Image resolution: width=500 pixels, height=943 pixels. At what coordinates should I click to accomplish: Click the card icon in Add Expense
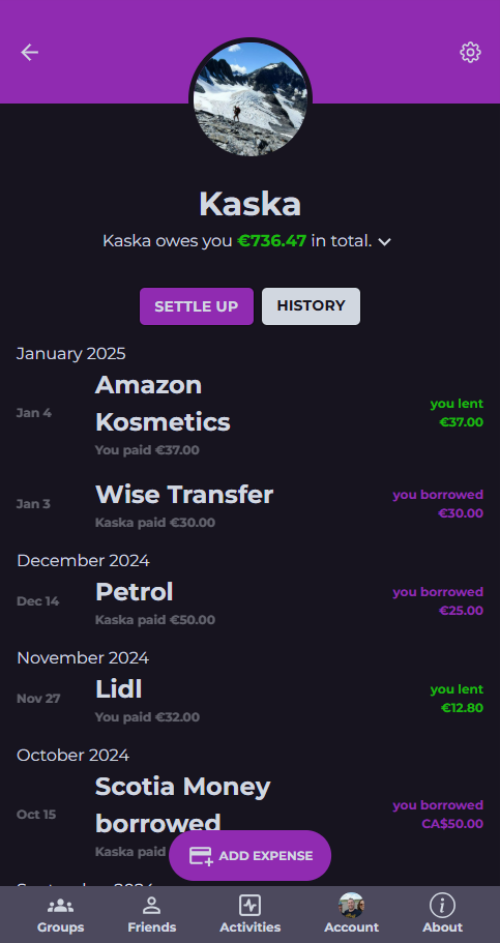(201, 856)
